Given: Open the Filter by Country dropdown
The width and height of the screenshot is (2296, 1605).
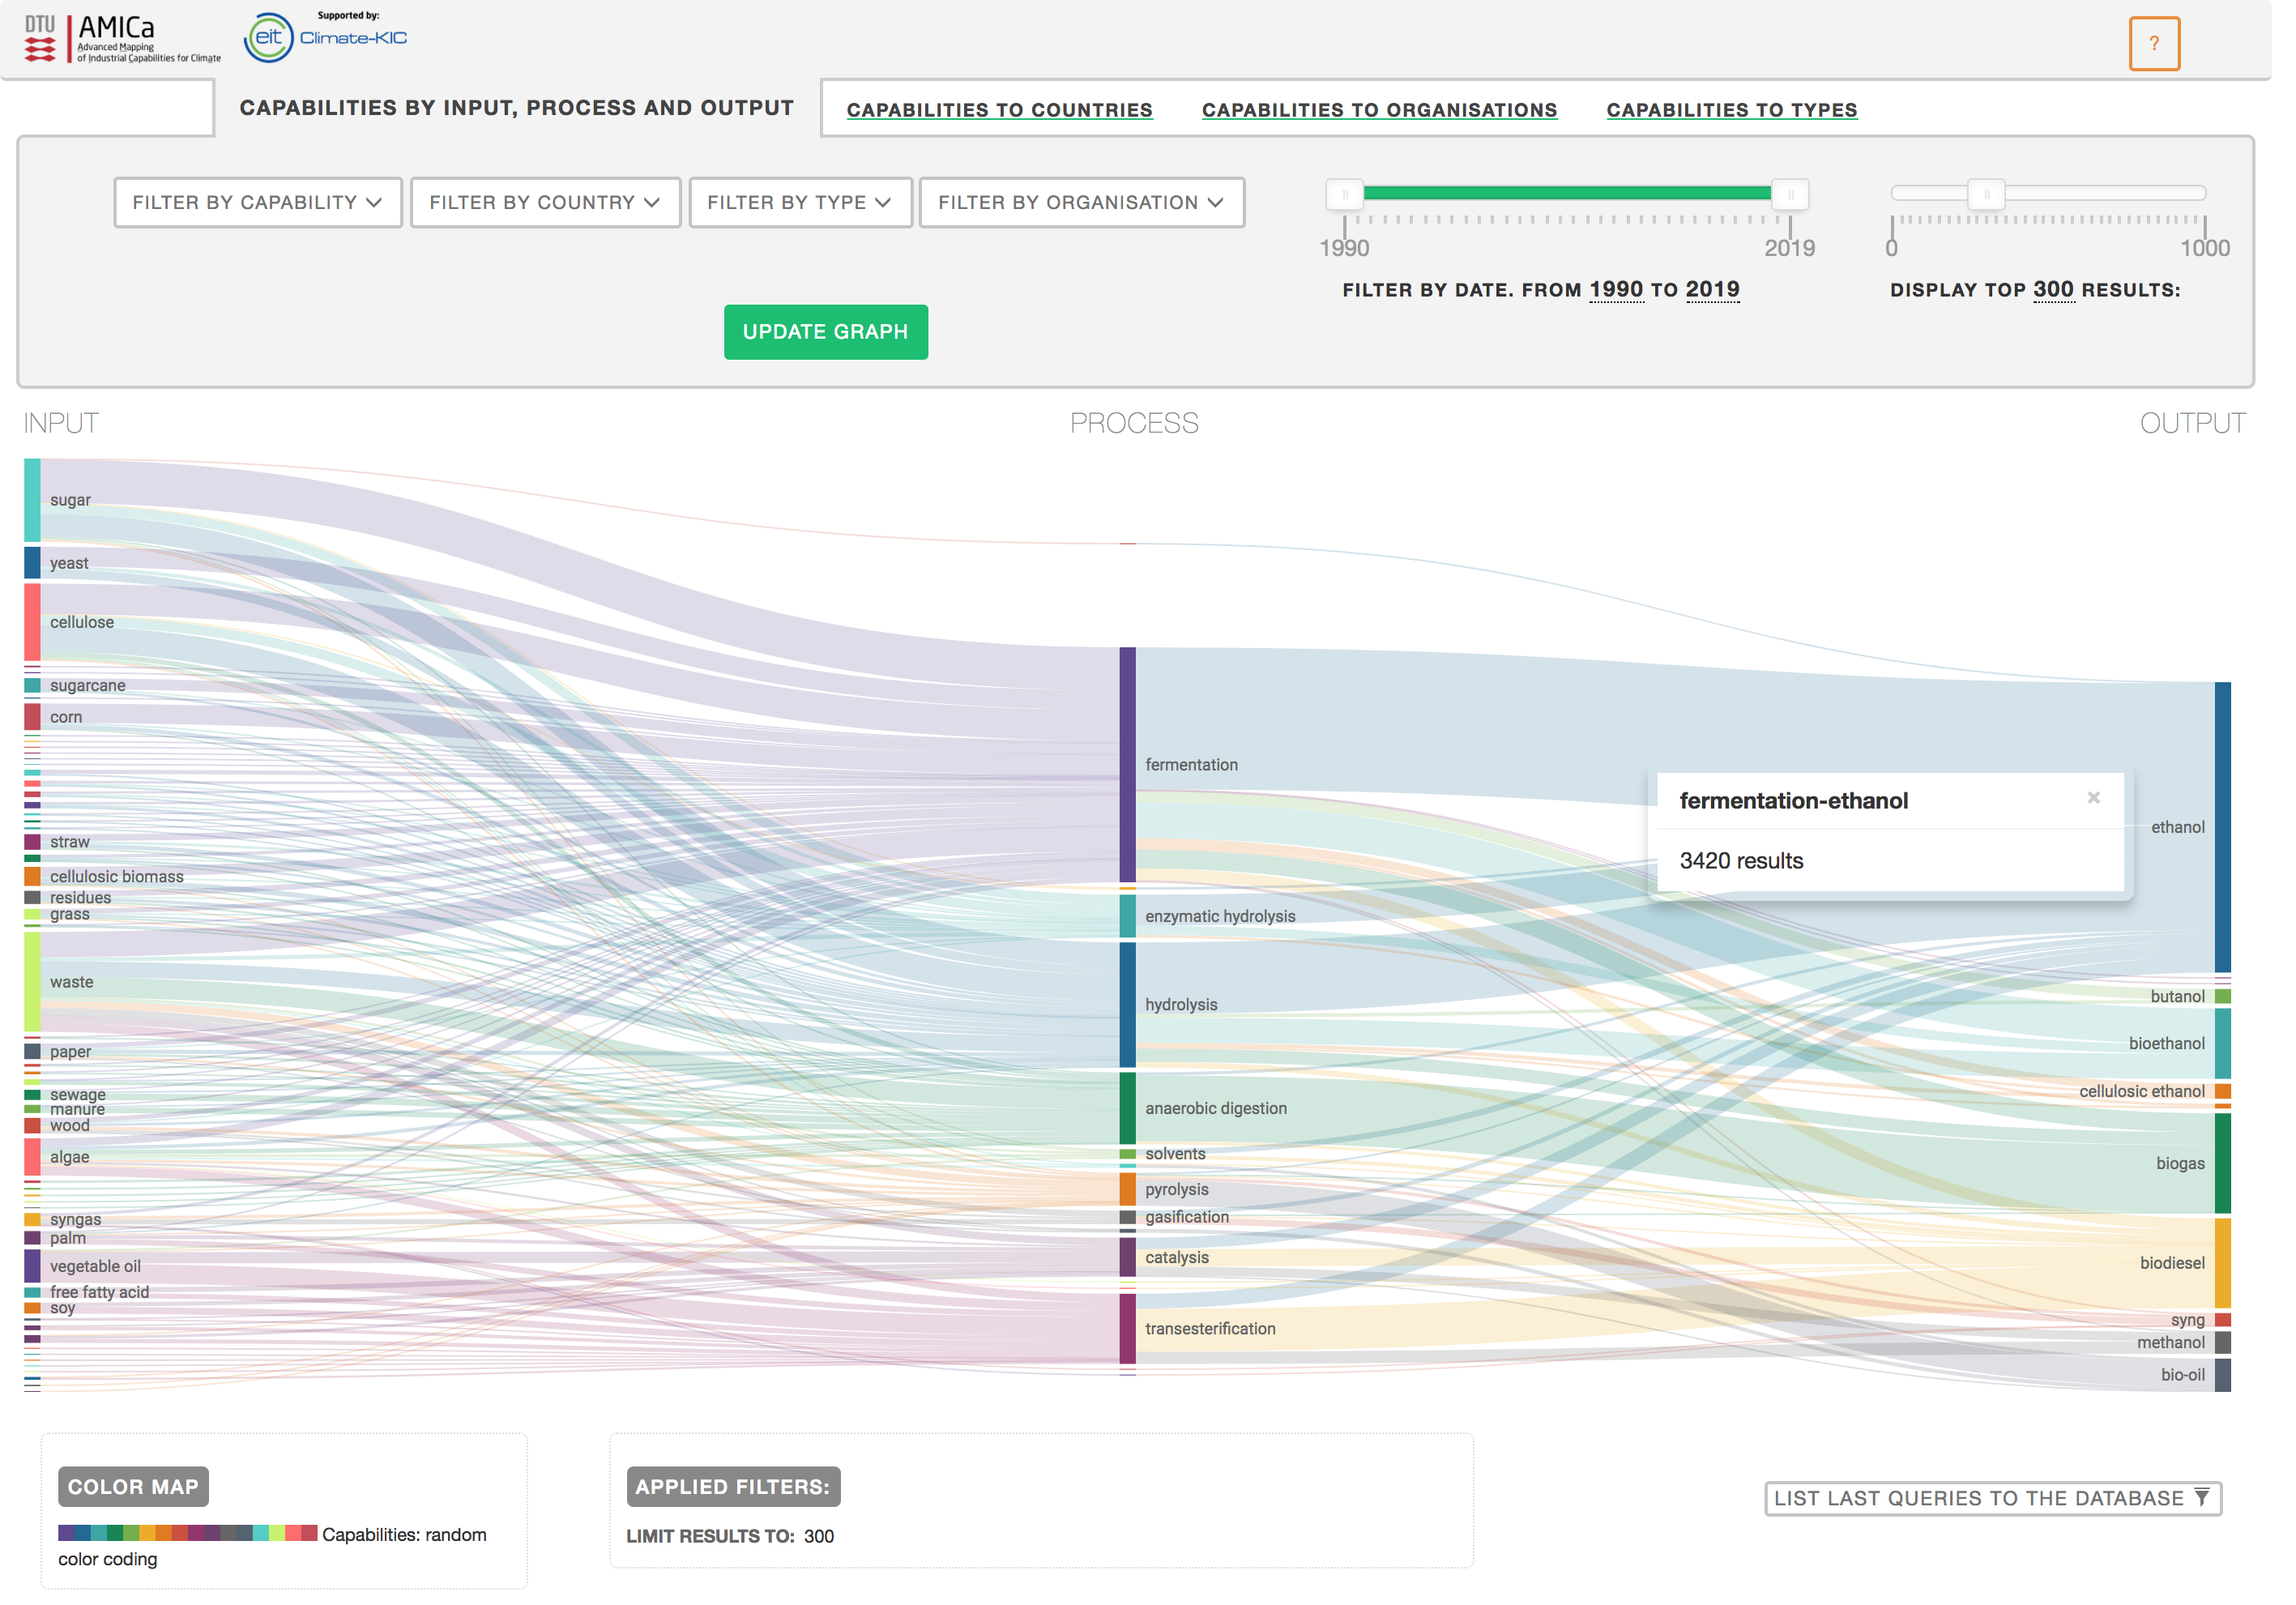Looking at the screenshot, I should 550,205.
